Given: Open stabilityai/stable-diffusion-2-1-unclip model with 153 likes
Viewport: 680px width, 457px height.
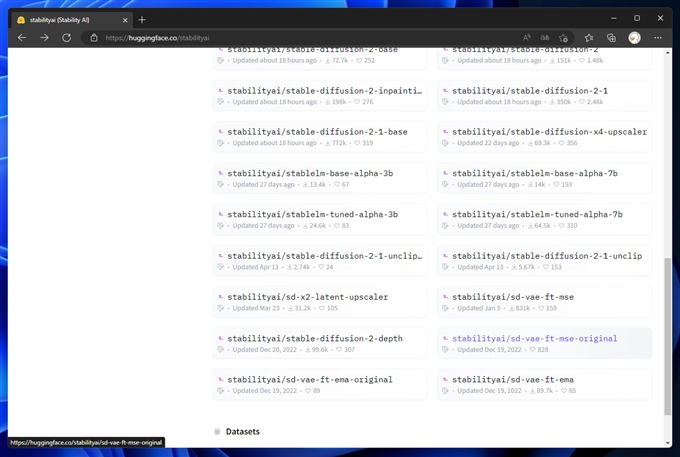Looking at the screenshot, I should (x=544, y=261).
